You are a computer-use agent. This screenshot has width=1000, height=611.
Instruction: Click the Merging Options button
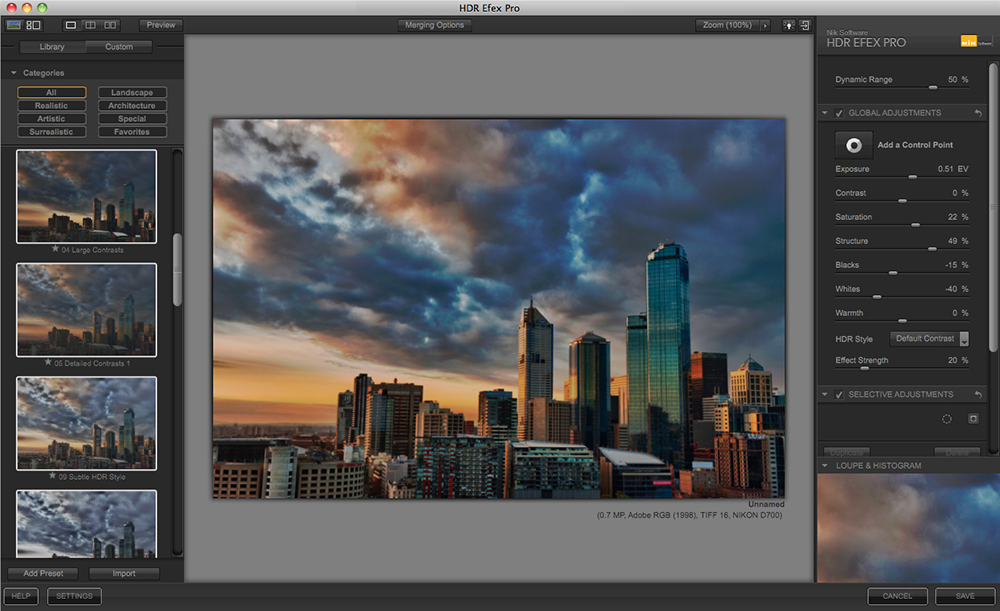click(x=435, y=25)
